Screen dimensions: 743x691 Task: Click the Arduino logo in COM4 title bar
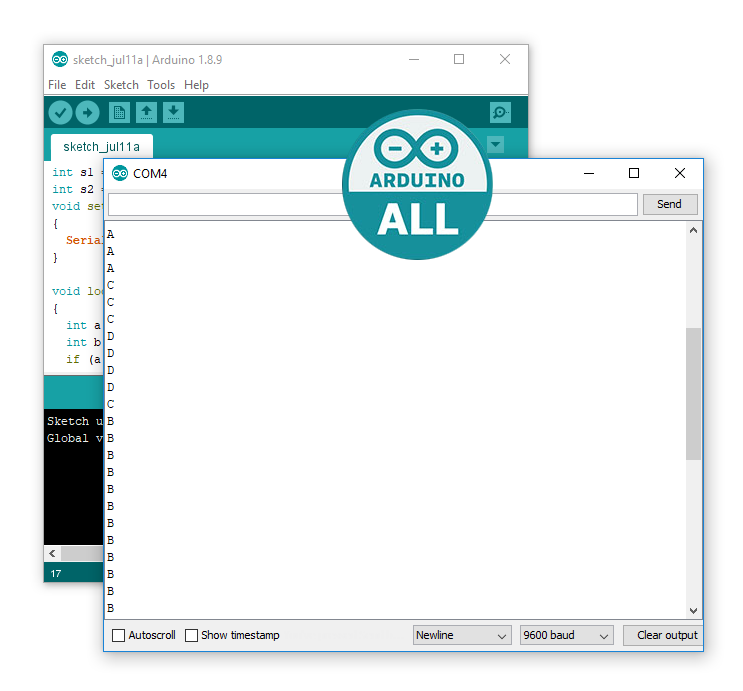pyautogui.click(x=120, y=173)
